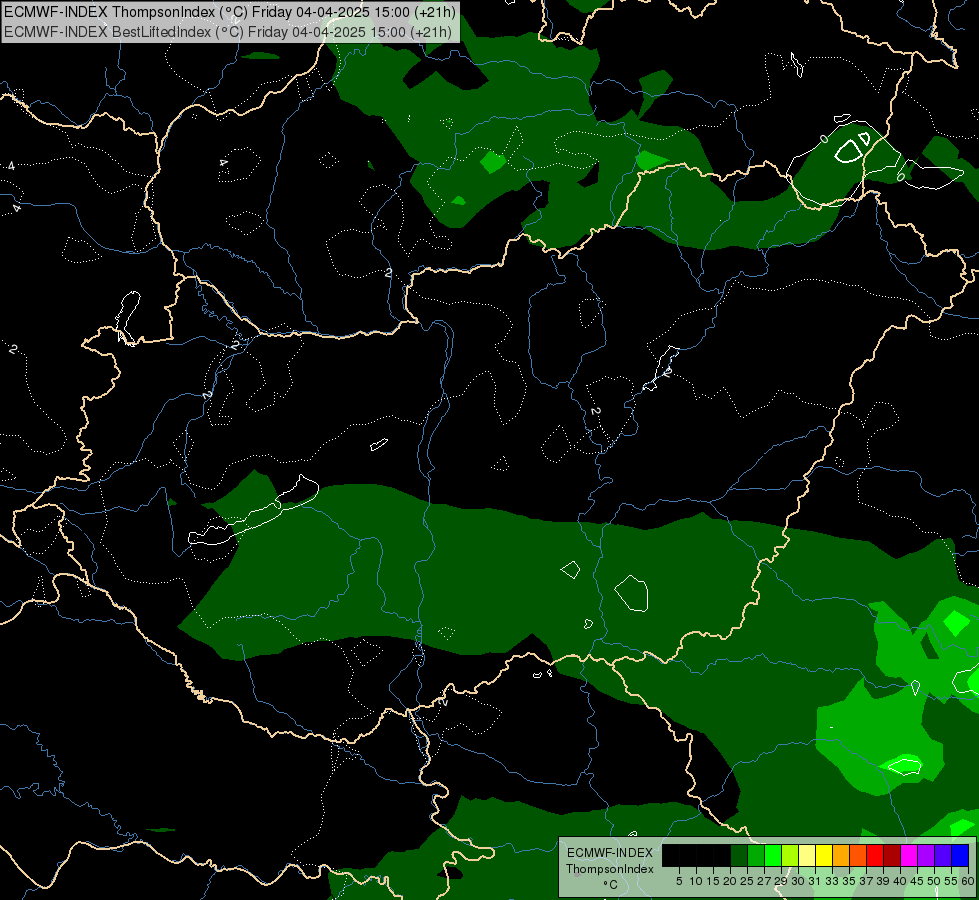Viewport: 979px width, 900px height.
Task: Select the medium green 25-27 legend swatch
Action: [756, 855]
